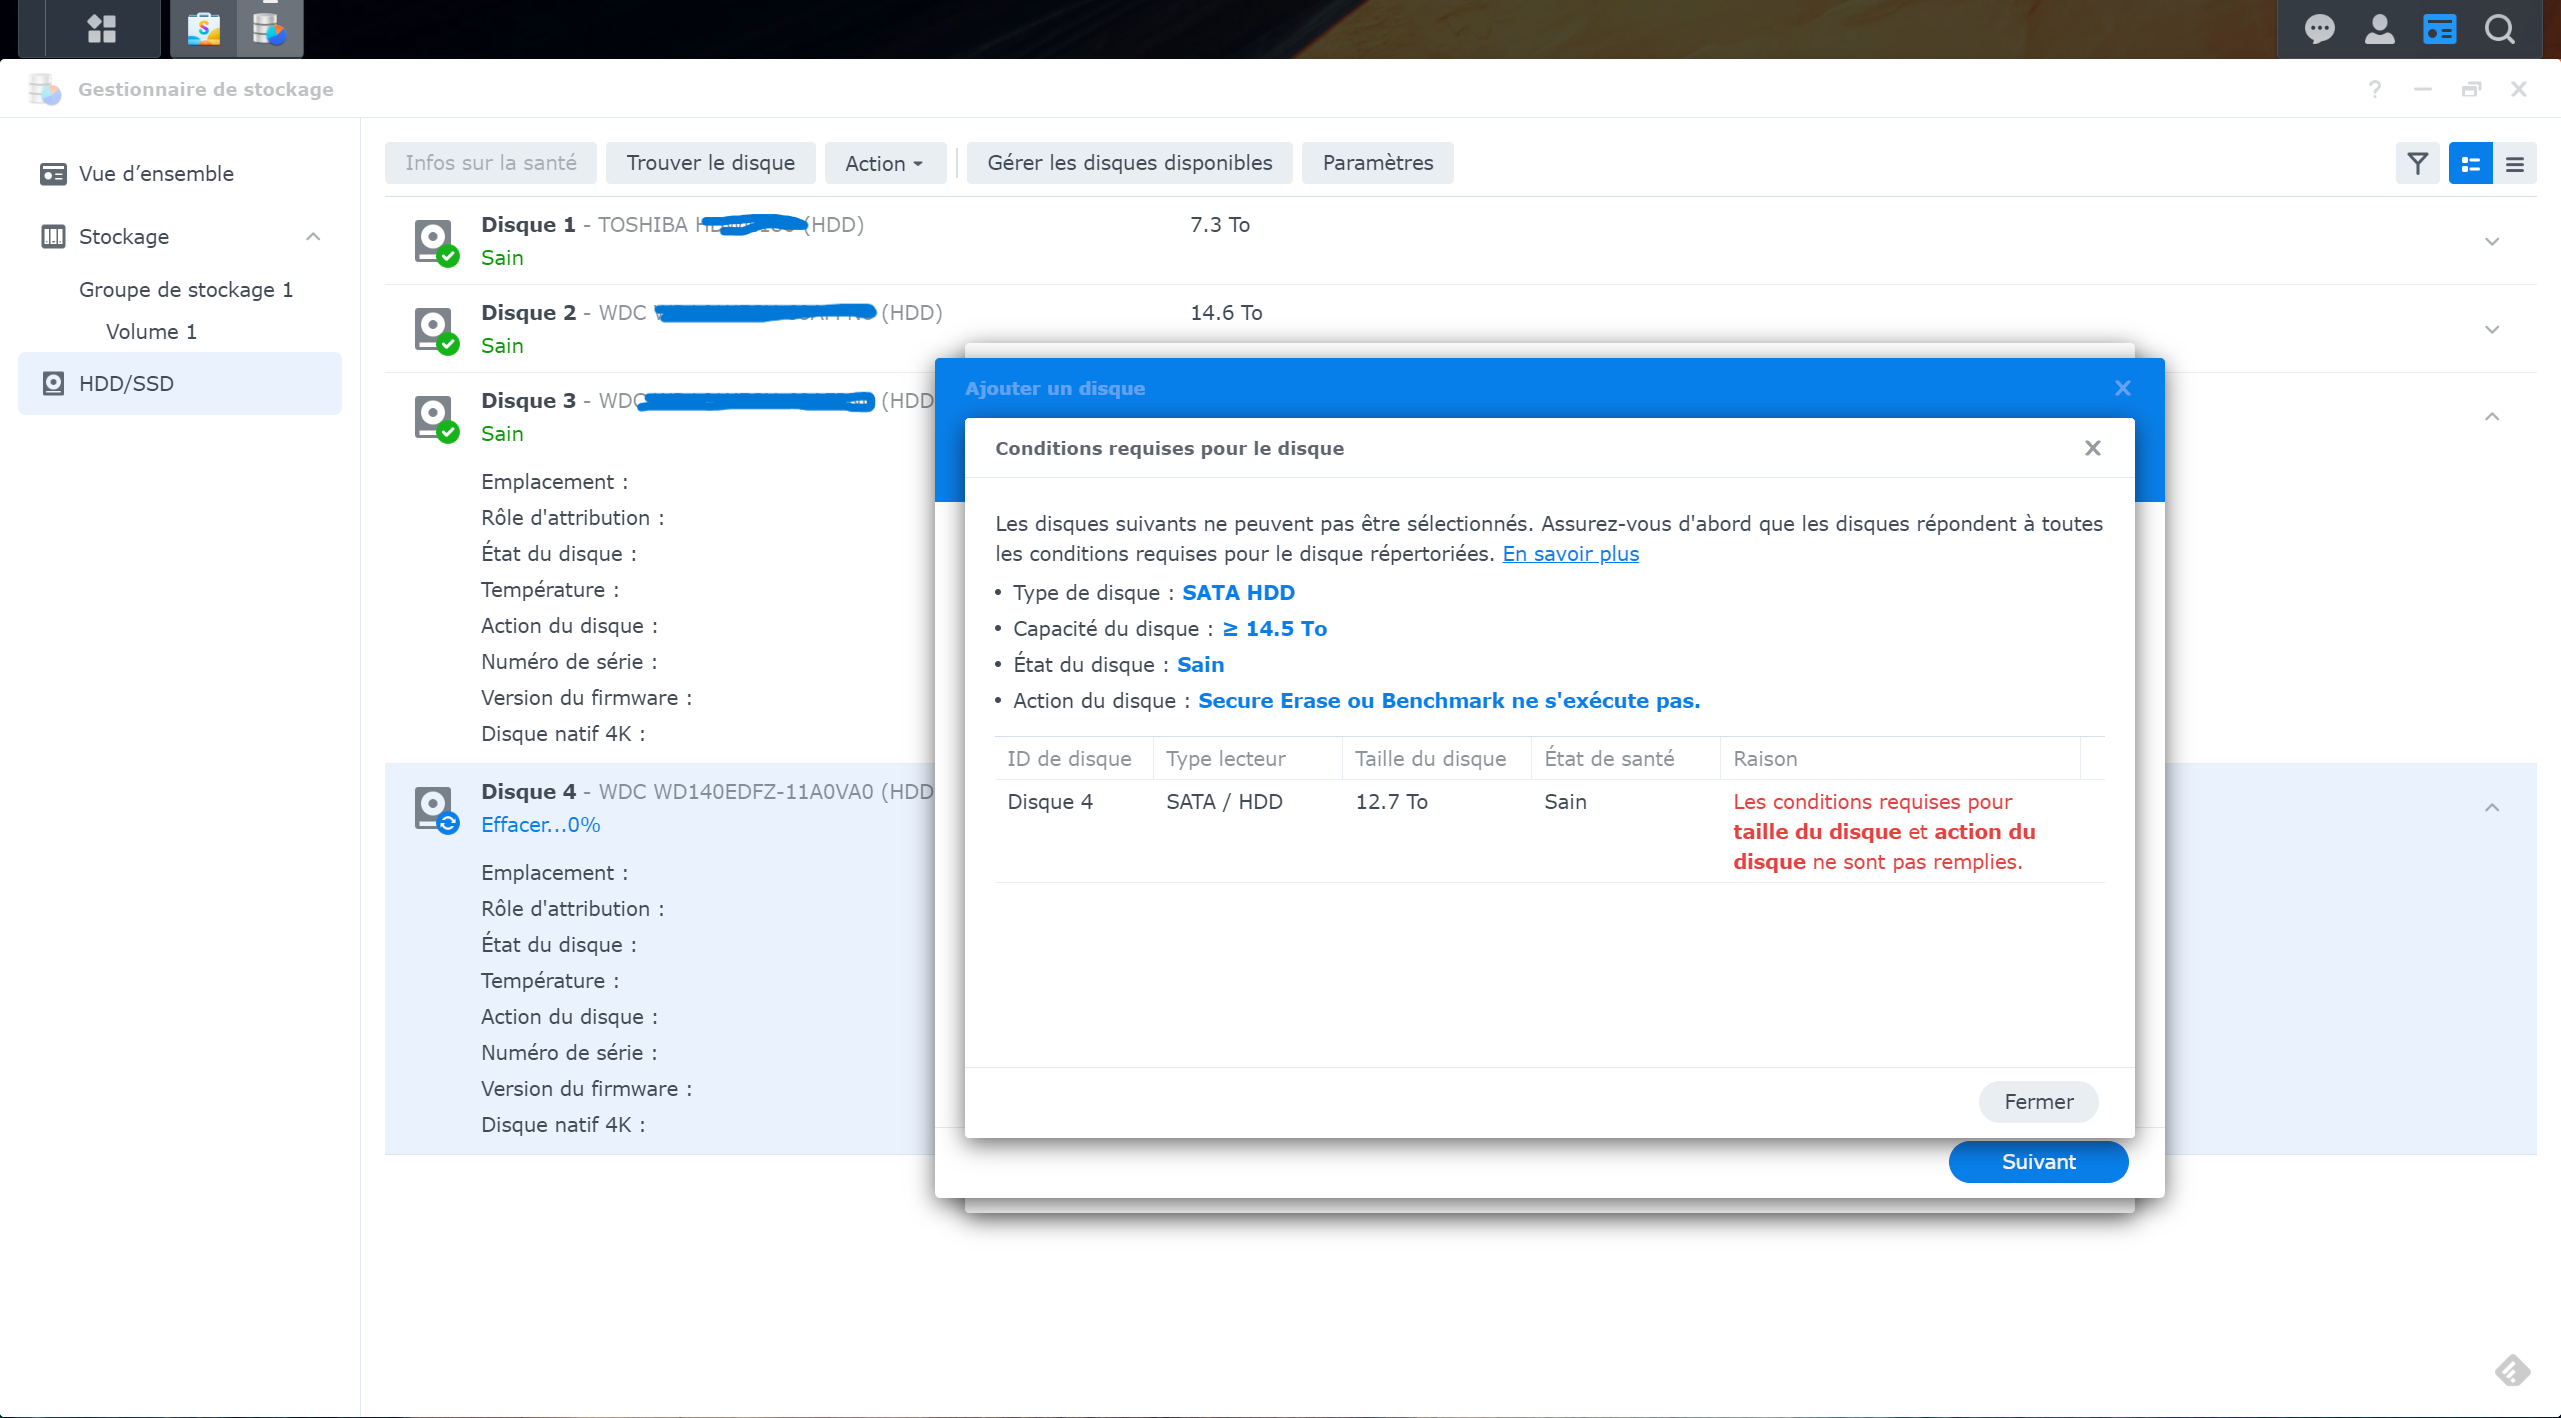Select Volume 1 in the sidebar
This screenshot has width=2561, height=1418.
click(x=151, y=331)
